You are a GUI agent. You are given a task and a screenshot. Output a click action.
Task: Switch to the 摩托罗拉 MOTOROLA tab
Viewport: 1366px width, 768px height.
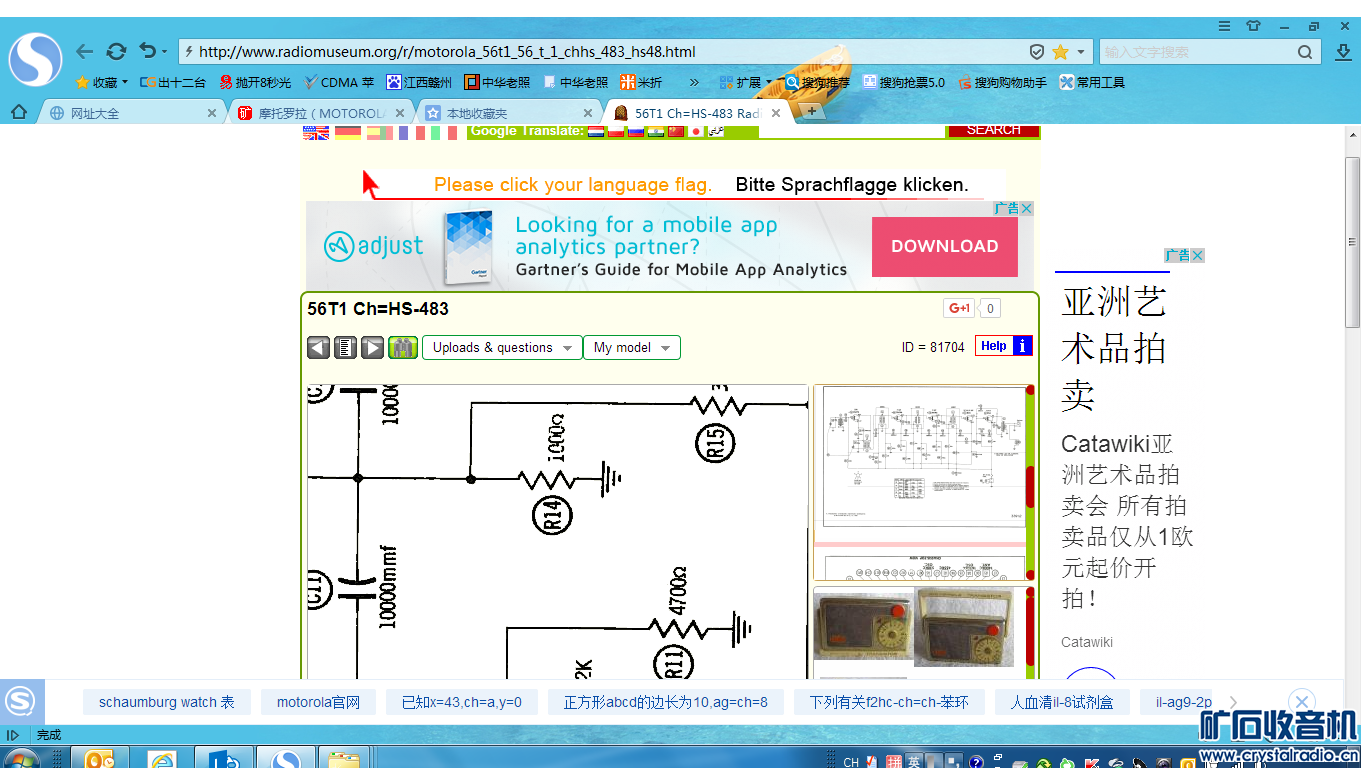(x=322, y=113)
